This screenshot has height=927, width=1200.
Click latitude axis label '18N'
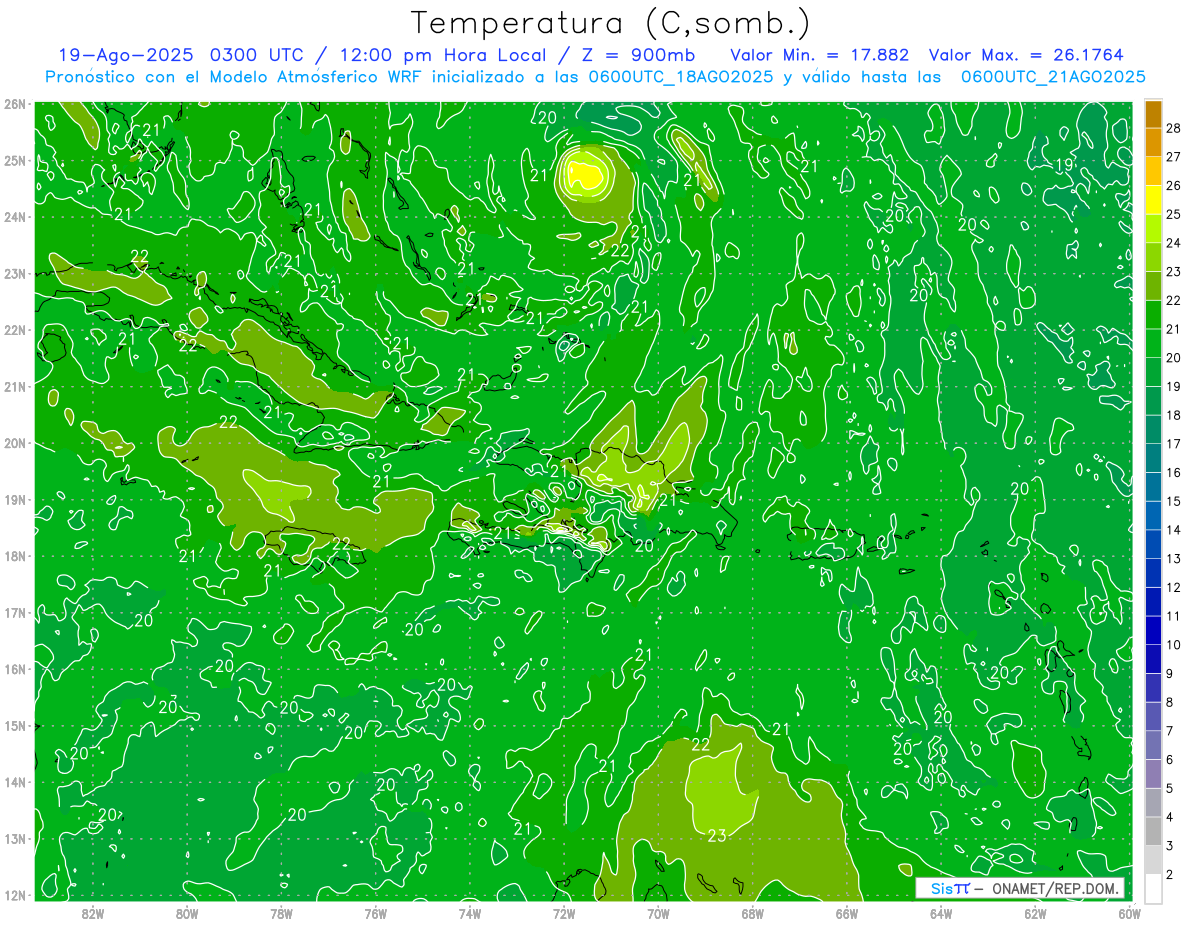click(15, 556)
